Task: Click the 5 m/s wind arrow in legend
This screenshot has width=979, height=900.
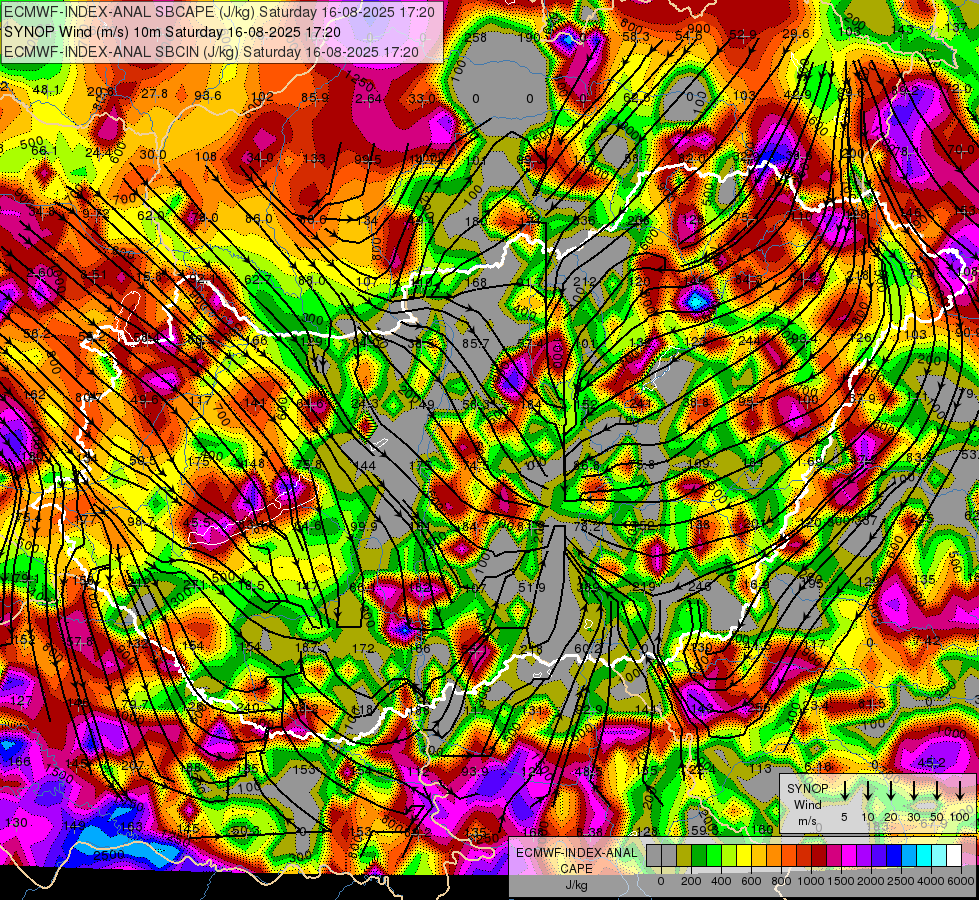Action: [x=844, y=790]
